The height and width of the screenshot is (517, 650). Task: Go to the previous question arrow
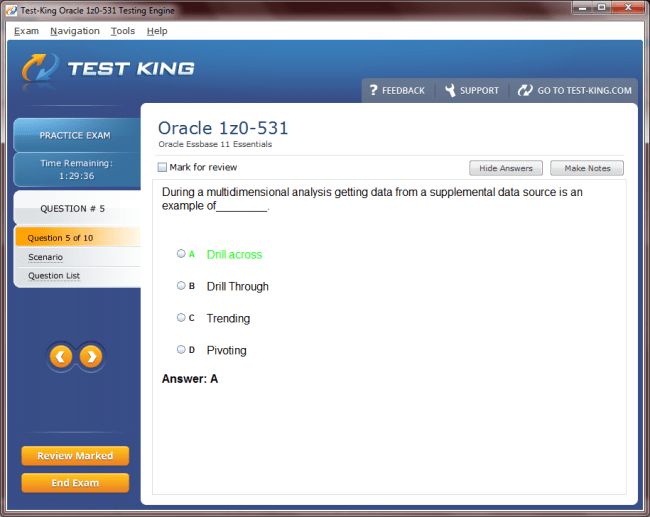click(61, 357)
